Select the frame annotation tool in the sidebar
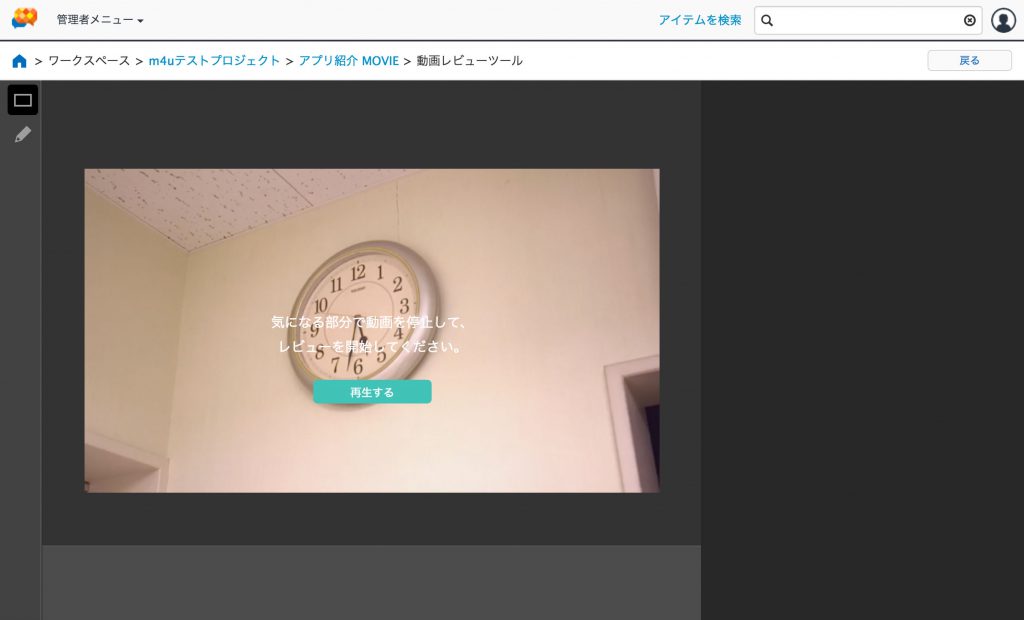Image resolution: width=1024 pixels, height=620 pixels. tap(22, 100)
